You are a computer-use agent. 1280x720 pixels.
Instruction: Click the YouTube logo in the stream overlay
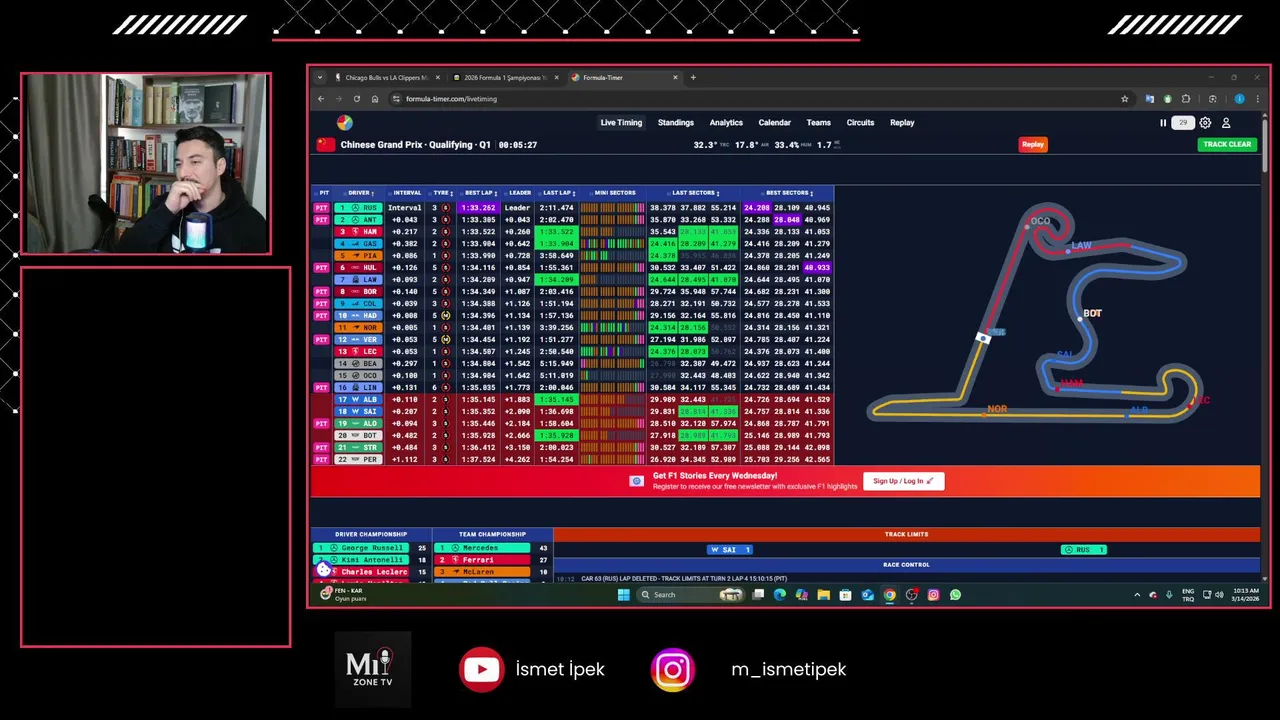(481, 670)
